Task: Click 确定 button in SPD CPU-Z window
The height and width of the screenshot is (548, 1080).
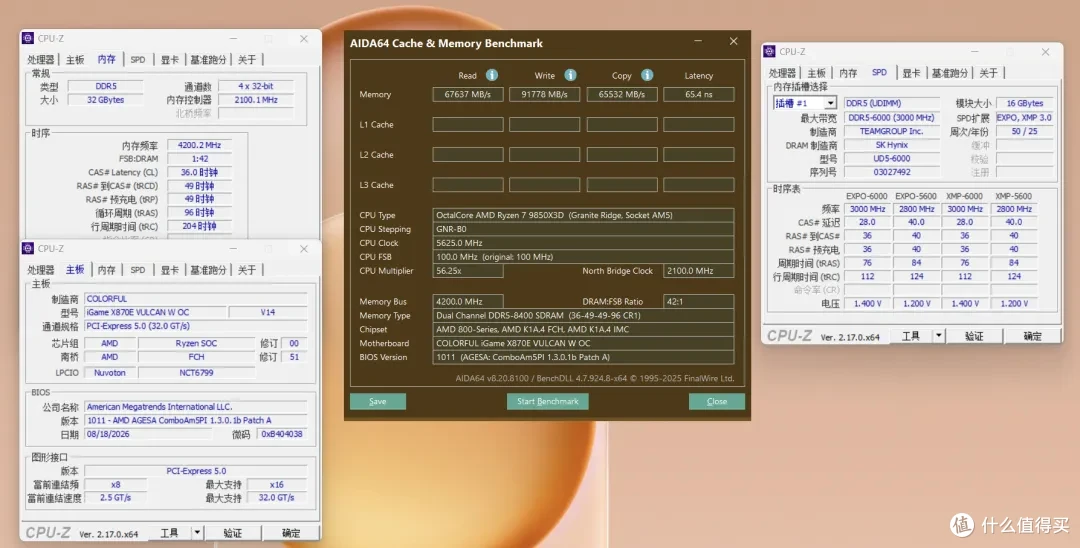Action: click(x=1032, y=336)
